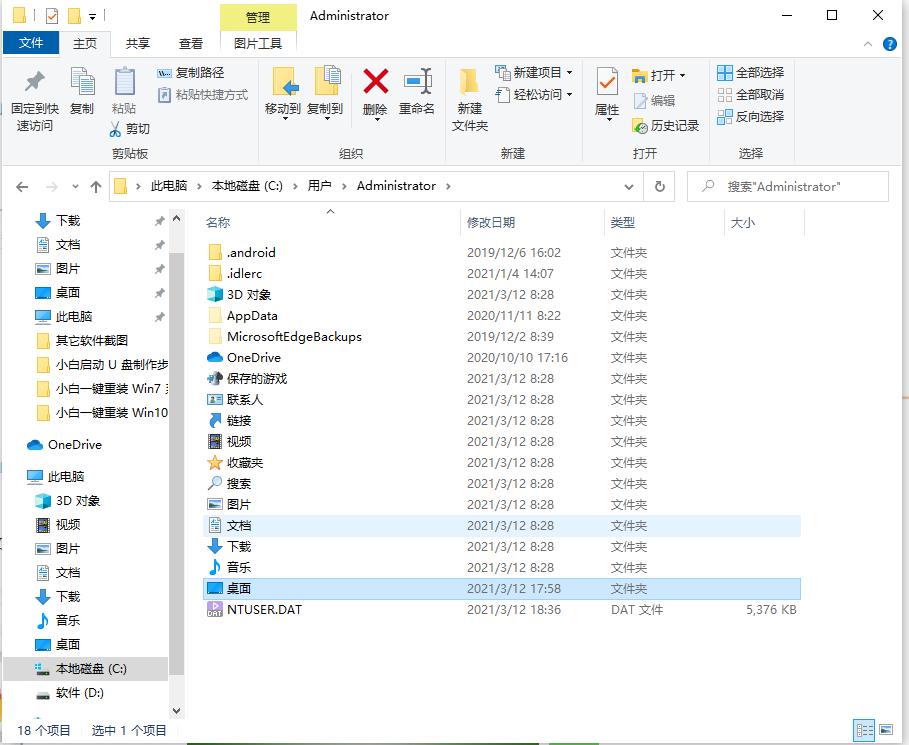Click inside the search Administrator box

point(790,186)
